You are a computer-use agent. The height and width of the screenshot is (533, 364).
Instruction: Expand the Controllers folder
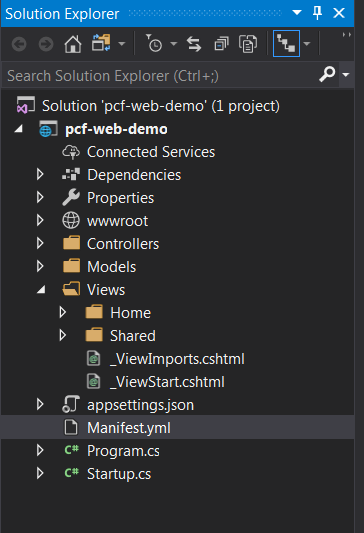click(40, 243)
